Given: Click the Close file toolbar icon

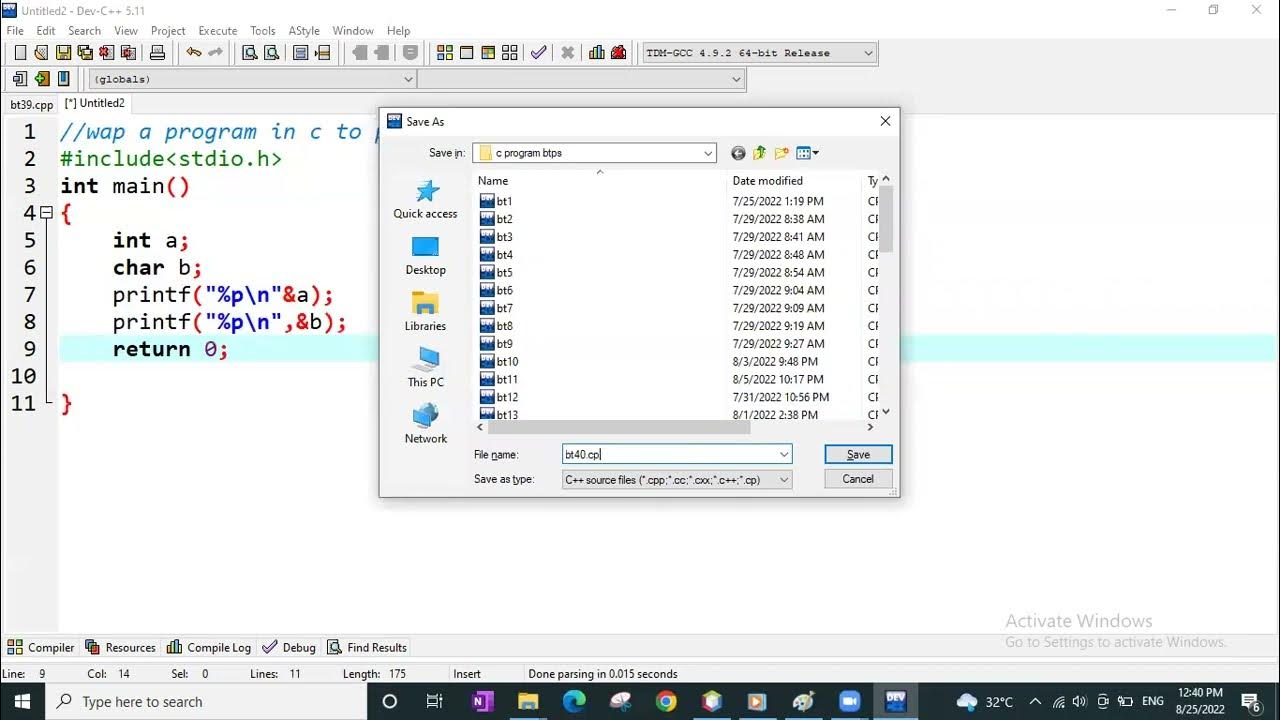Looking at the screenshot, I should pos(106,53).
